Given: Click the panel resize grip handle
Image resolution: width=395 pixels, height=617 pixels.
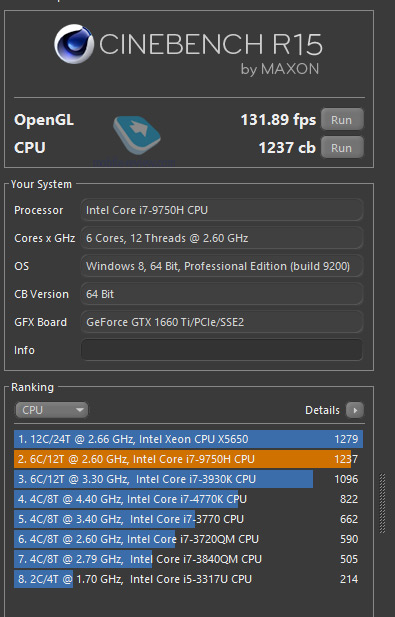Looking at the screenshot, I should 382,504.
